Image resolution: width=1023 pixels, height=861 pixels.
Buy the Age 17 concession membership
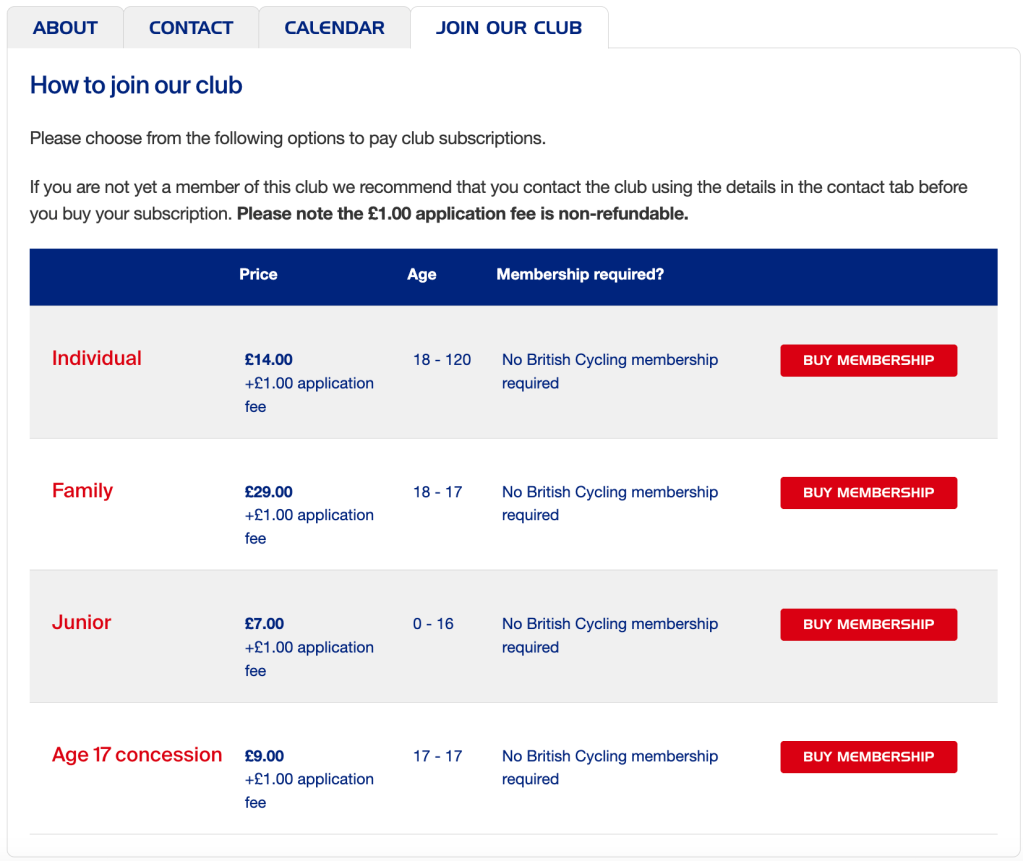pos(868,757)
